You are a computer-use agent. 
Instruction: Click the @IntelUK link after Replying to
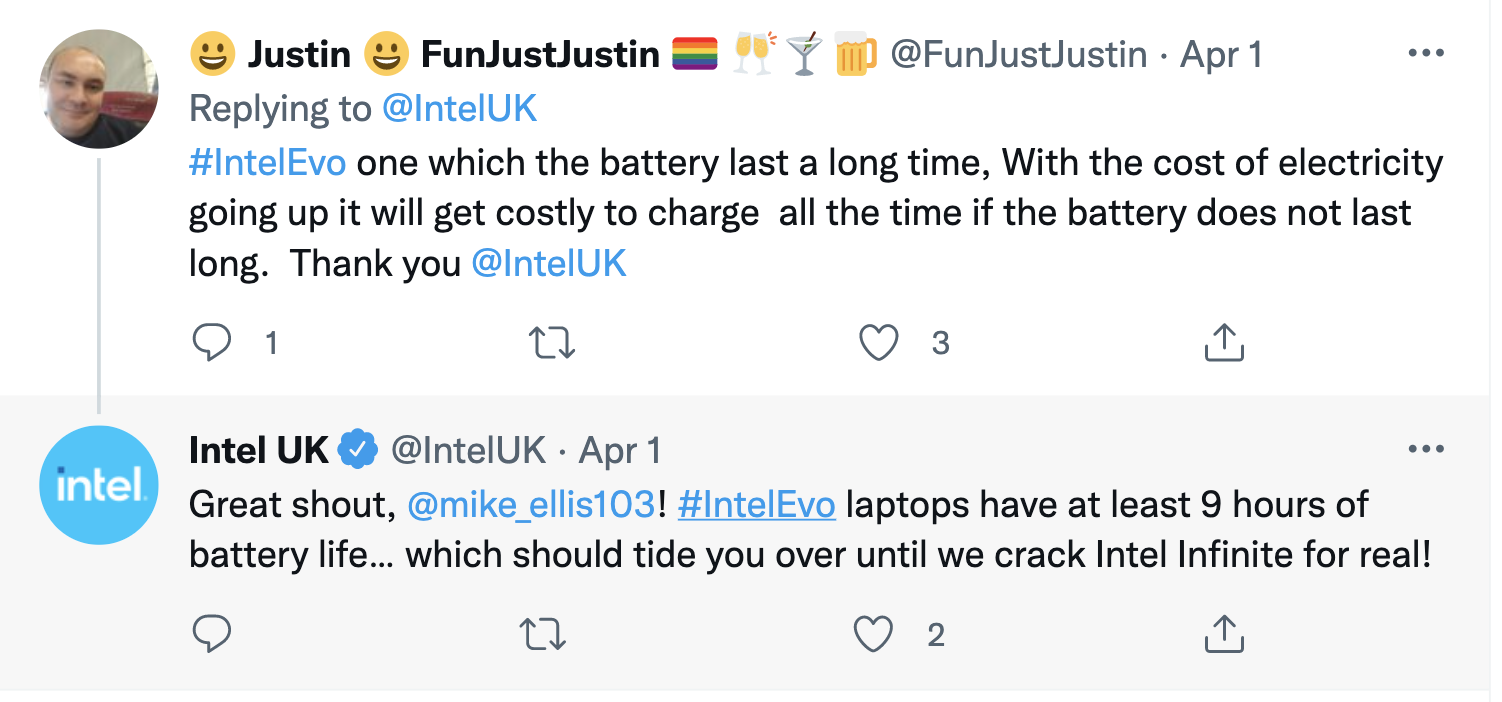(460, 109)
